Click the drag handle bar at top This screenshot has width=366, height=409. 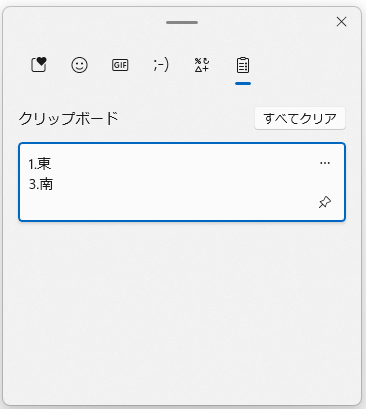[182, 22]
